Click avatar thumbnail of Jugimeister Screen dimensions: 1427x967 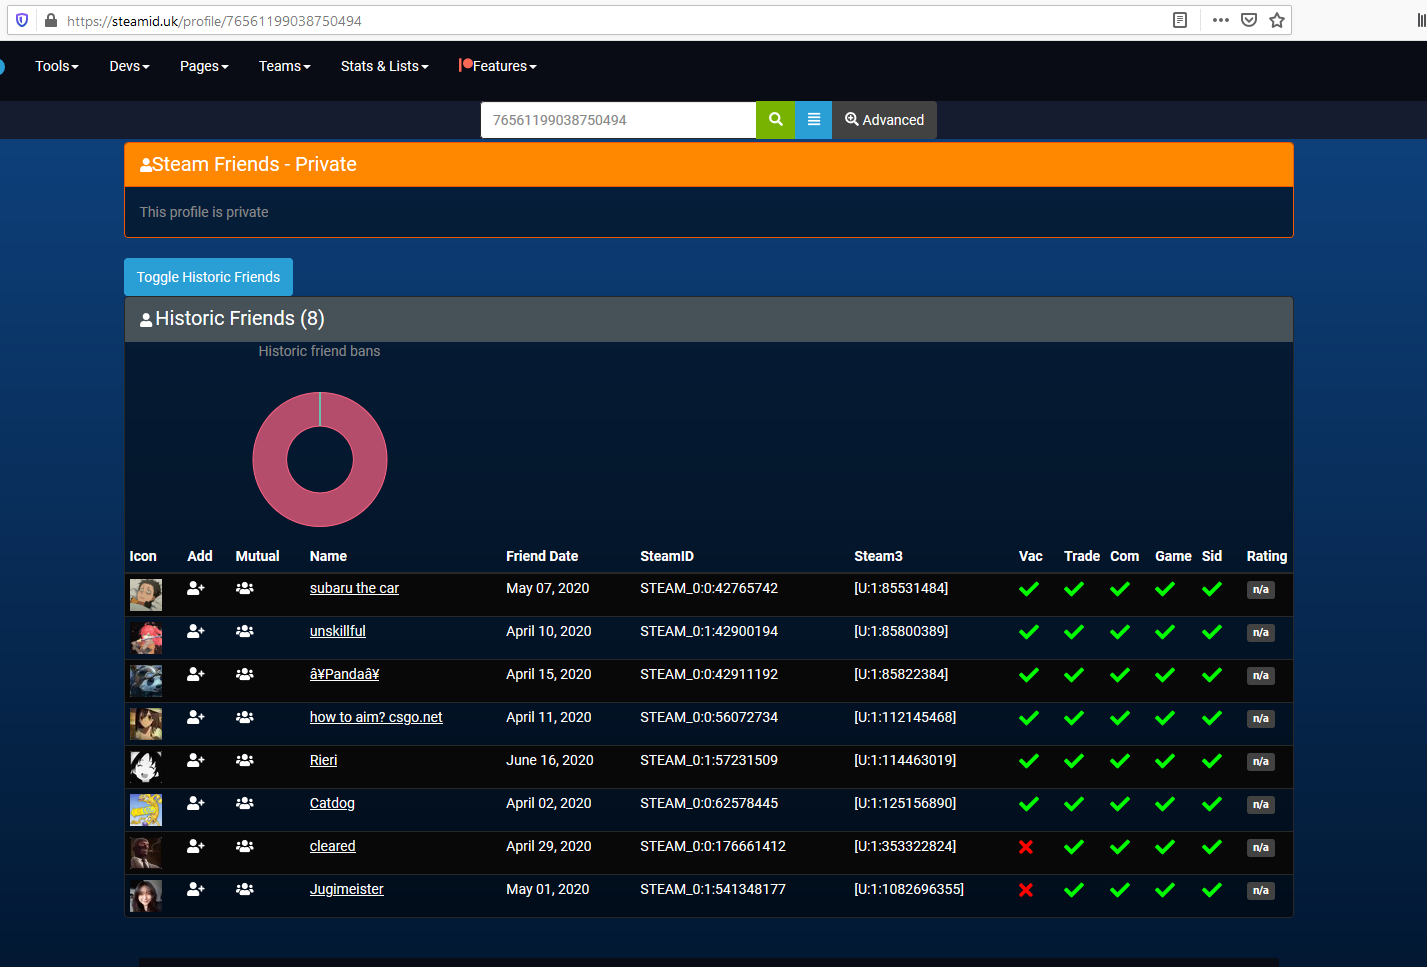(x=146, y=896)
